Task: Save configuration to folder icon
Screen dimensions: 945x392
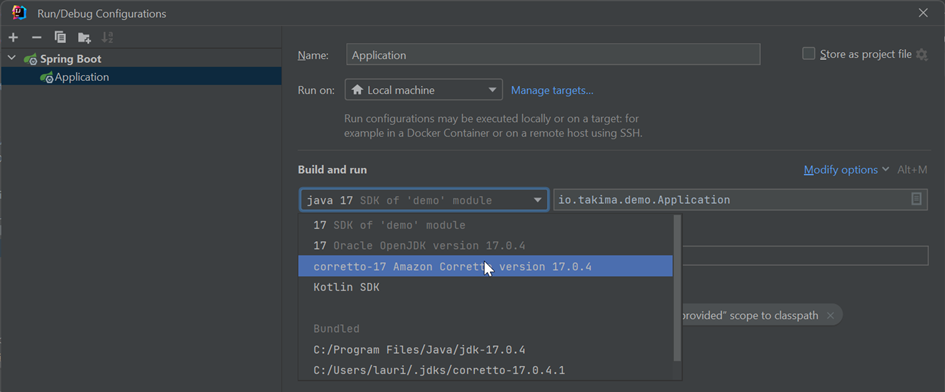Action: (84, 37)
